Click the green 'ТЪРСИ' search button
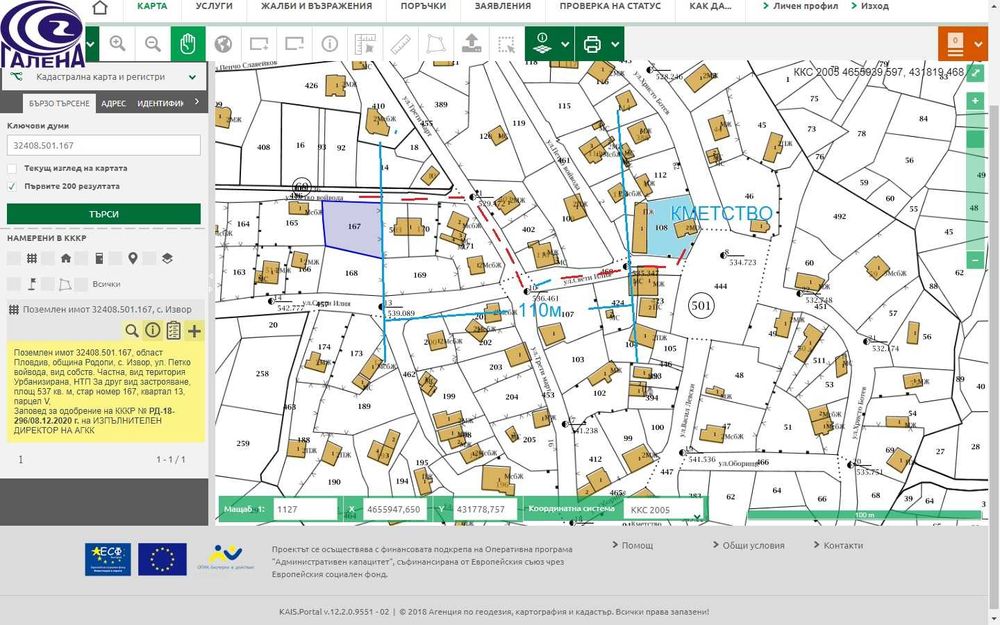This screenshot has height=625, width=1000. tap(103, 214)
